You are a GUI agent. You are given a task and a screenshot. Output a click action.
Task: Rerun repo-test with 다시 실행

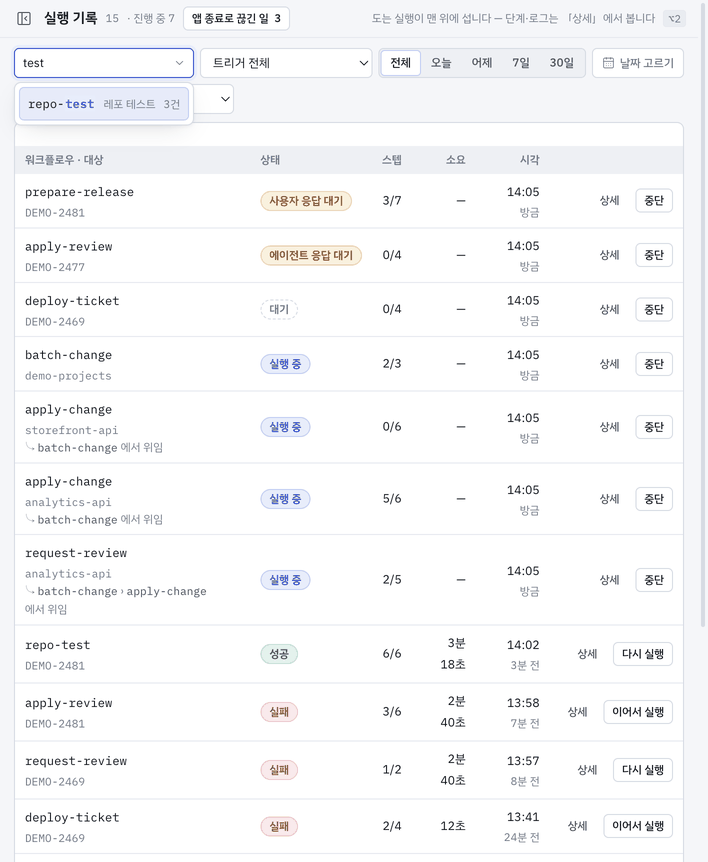pyautogui.click(x=643, y=654)
